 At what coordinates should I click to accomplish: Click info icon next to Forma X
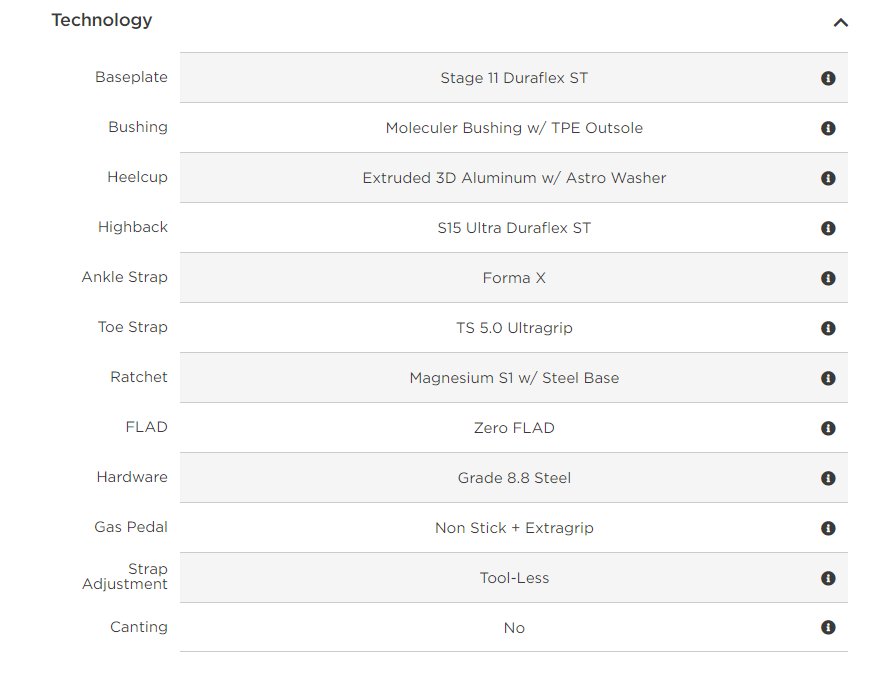[x=828, y=278]
